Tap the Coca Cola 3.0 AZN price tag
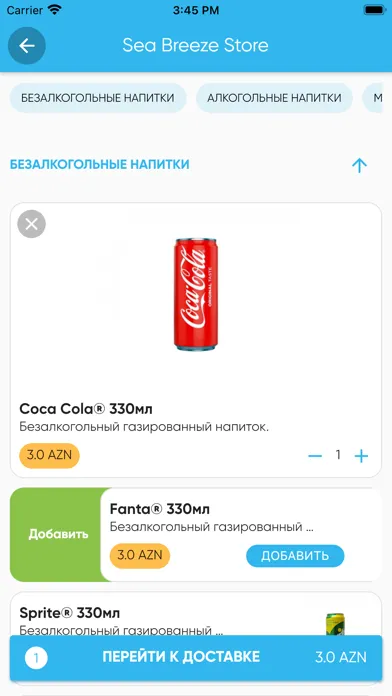Image resolution: width=392 pixels, height=696 pixels. pyautogui.click(x=49, y=455)
